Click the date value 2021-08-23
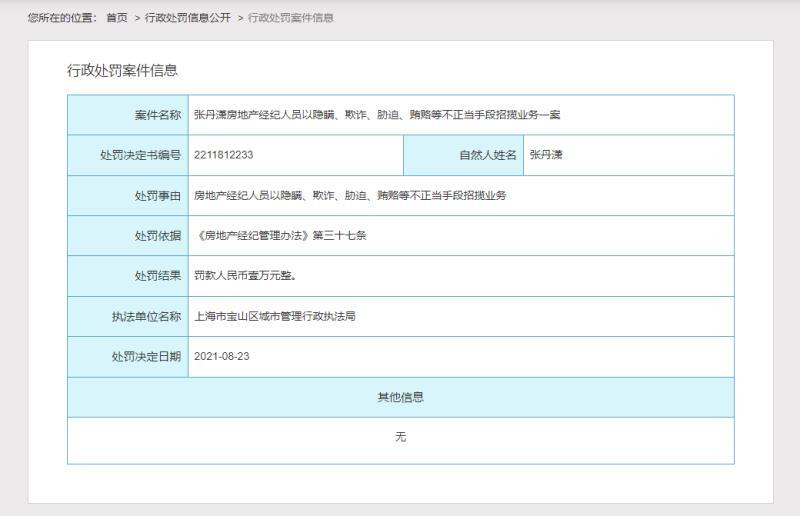Image resolution: width=800 pixels, height=516 pixels. coord(220,357)
